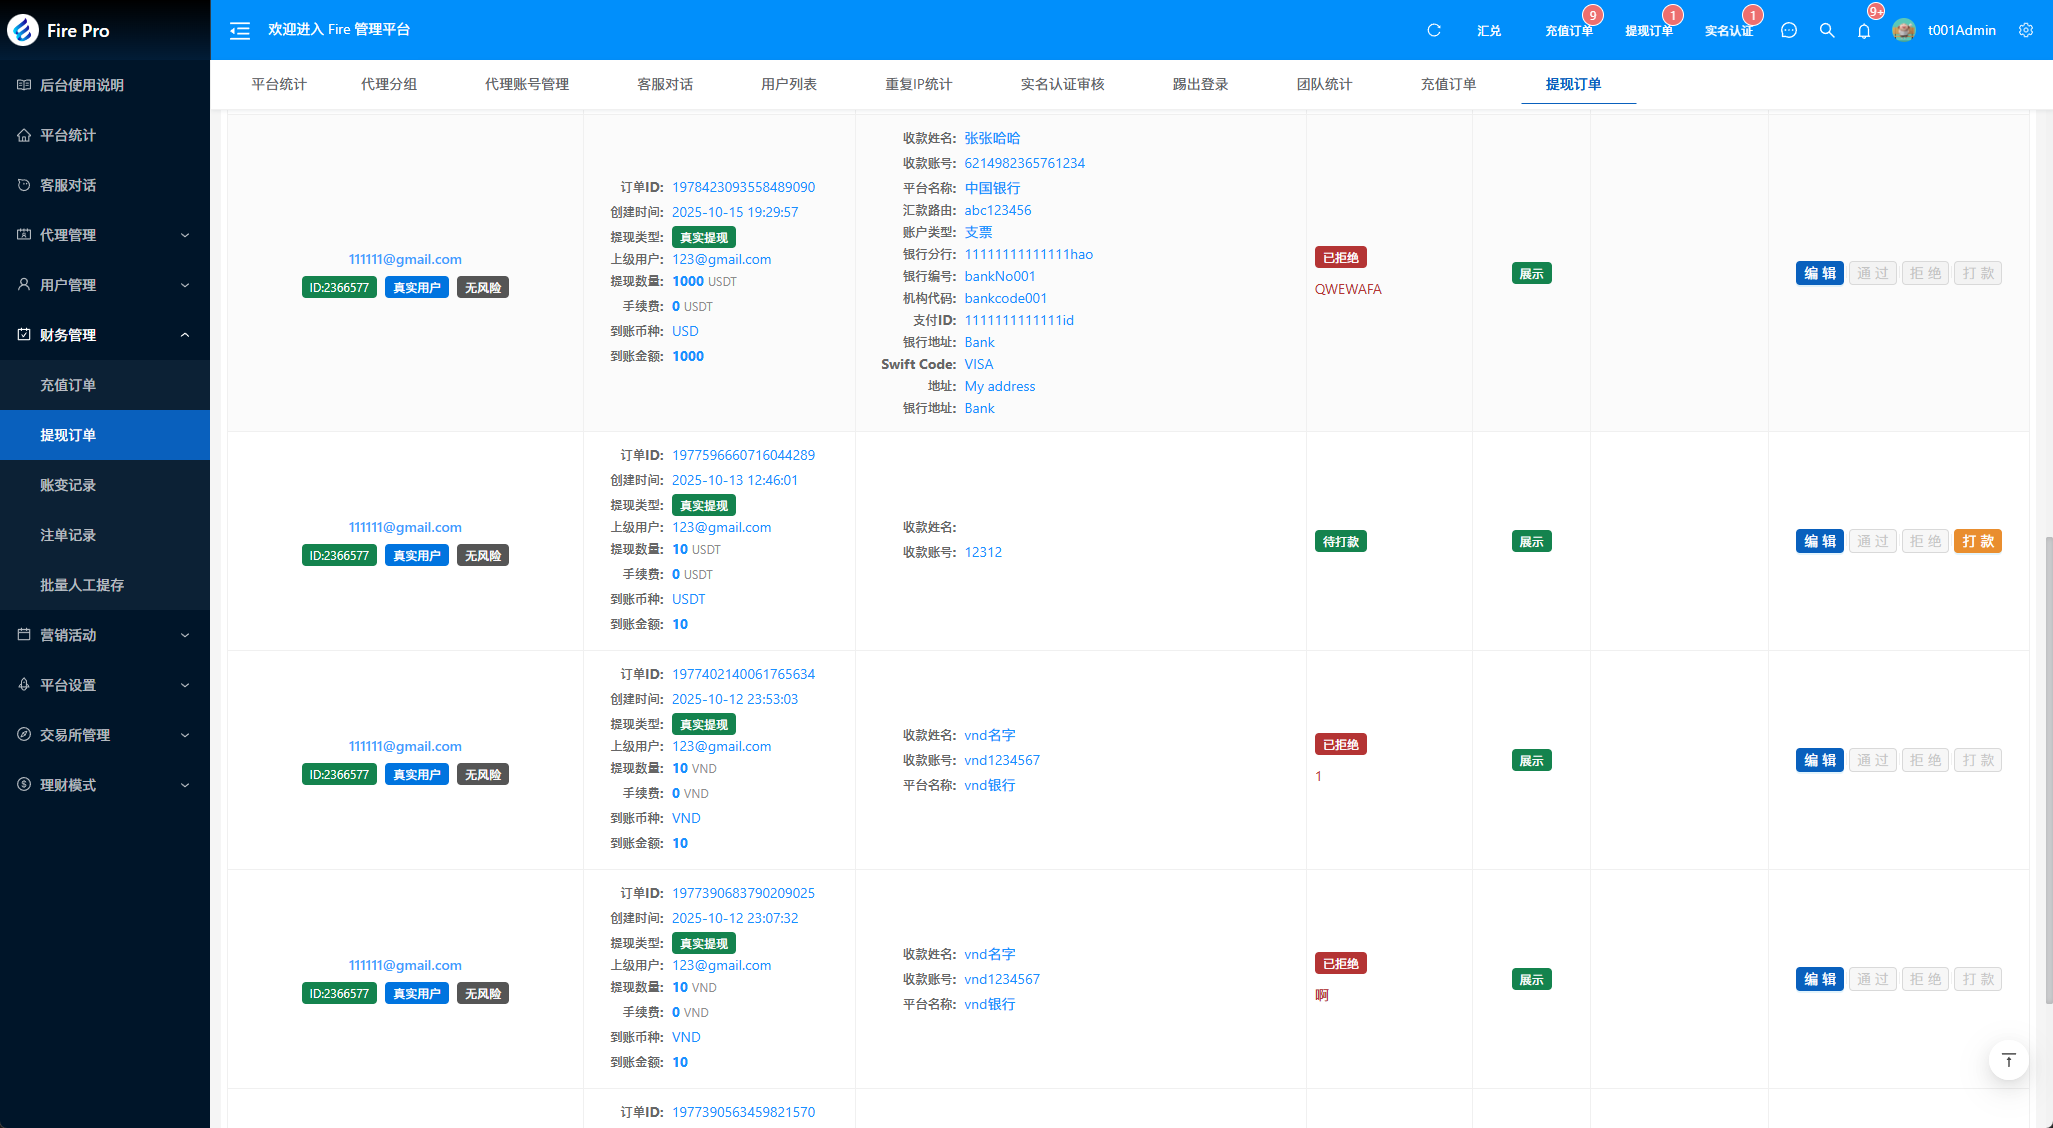Click the page vertical scrollbar
Viewport: 2053px width, 1128px height.
[x=2047, y=770]
